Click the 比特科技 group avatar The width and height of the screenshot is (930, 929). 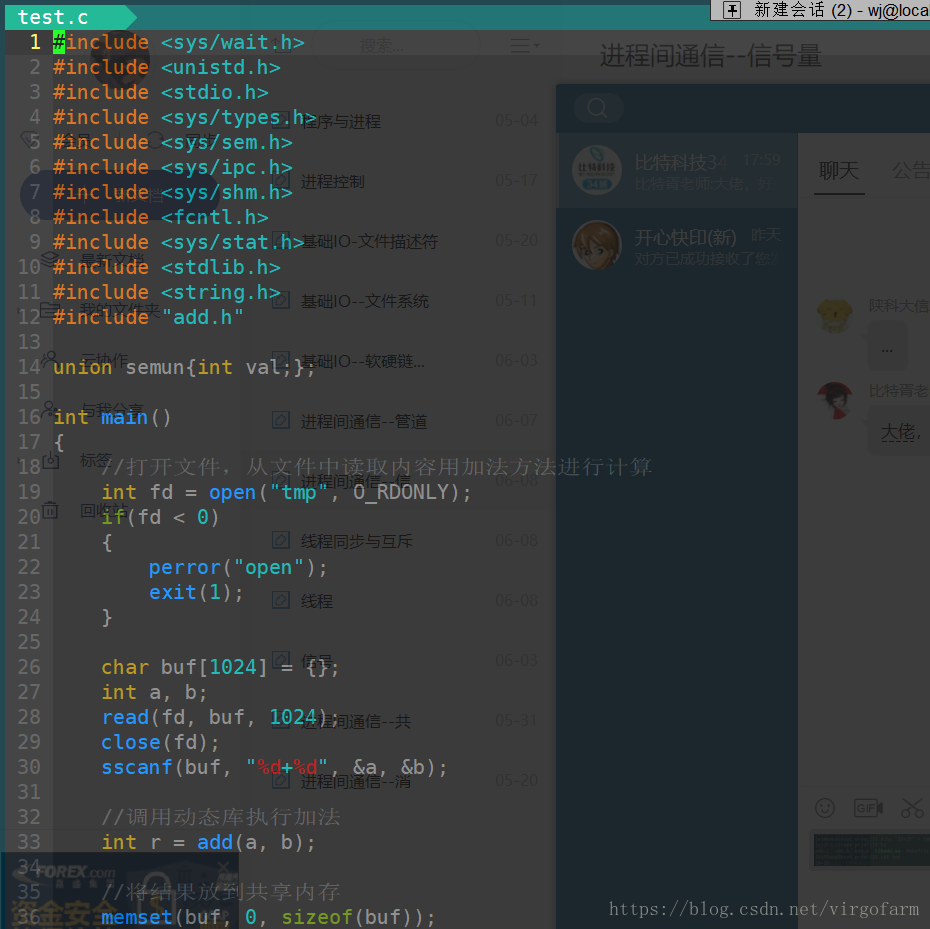(597, 170)
